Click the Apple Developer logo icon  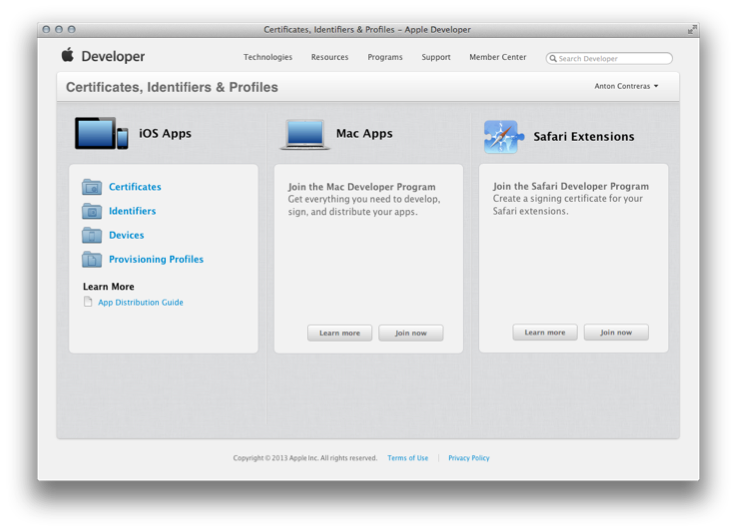click(x=68, y=56)
